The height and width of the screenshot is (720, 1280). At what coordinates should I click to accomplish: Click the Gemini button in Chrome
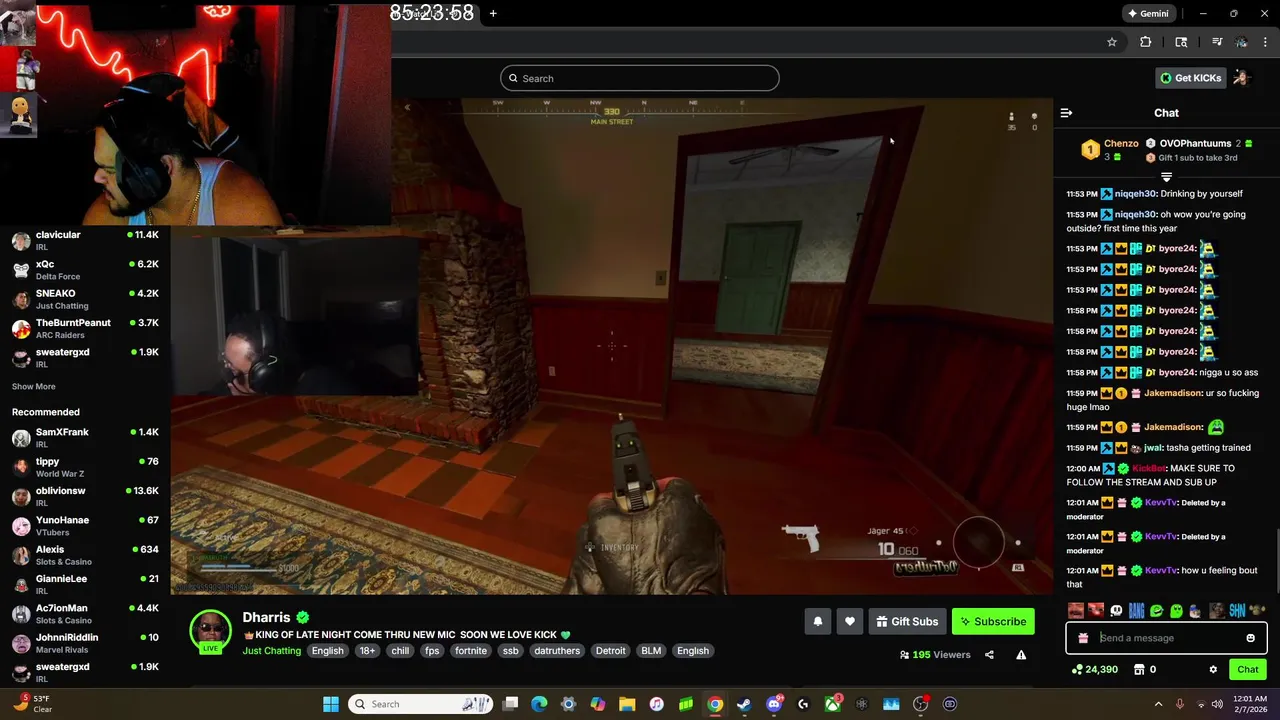click(x=1148, y=13)
